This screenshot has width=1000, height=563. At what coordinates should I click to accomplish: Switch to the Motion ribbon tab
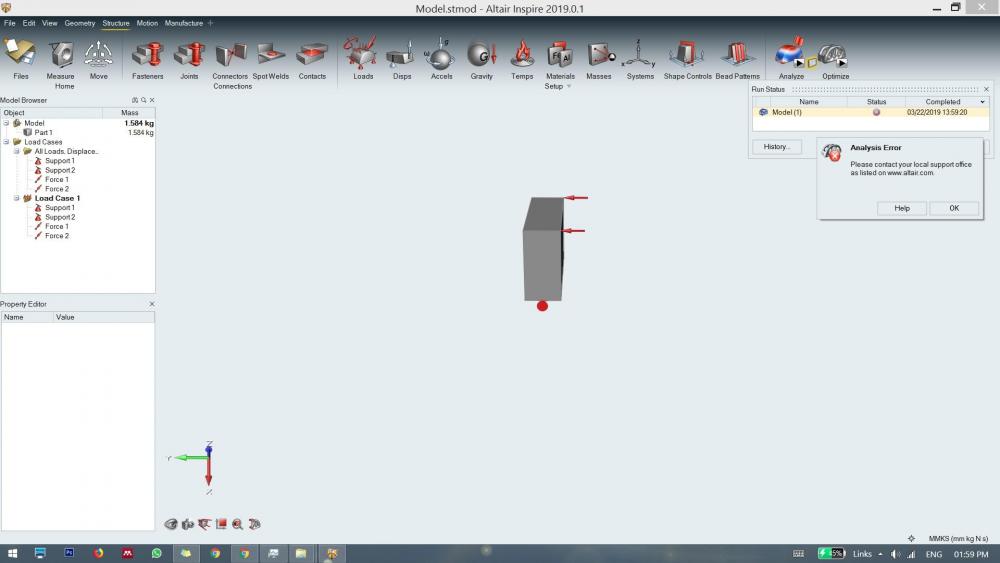tap(147, 23)
